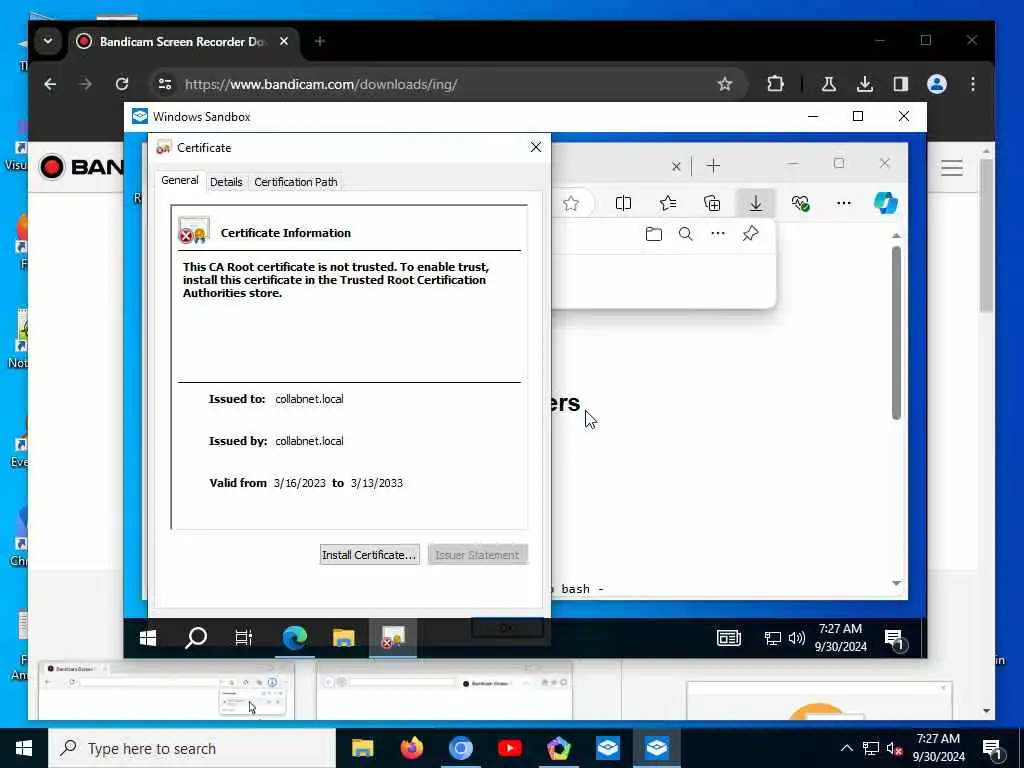Search downloads in Edge flyout
Image resolution: width=1024 pixels, height=768 pixels.
[686, 234]
